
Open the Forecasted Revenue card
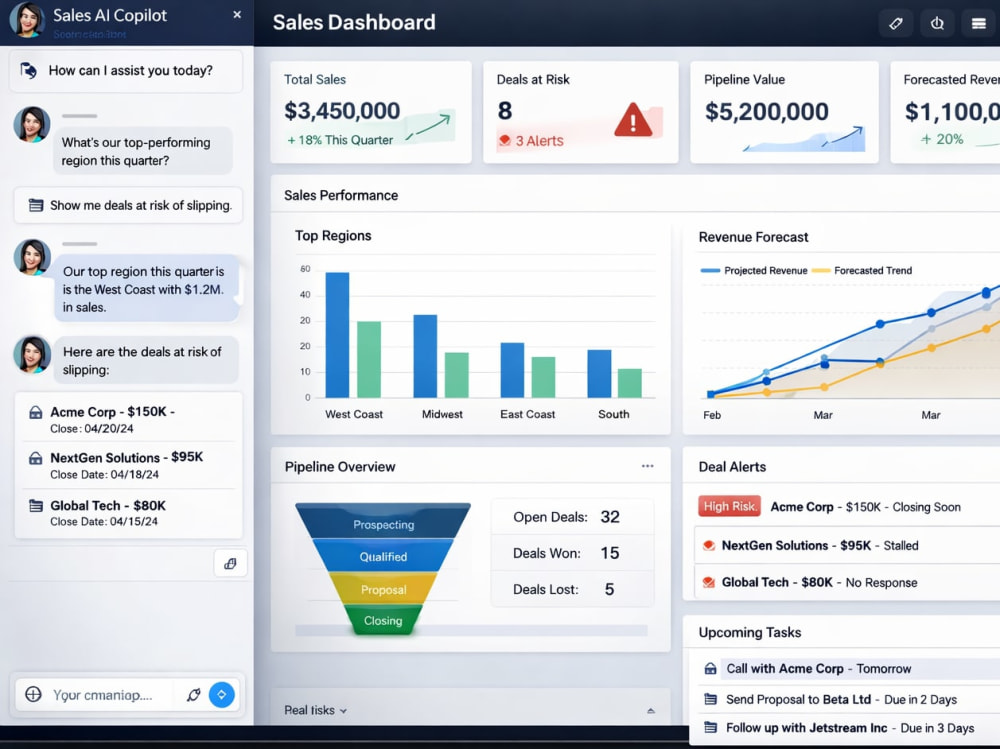click(945, 112)
